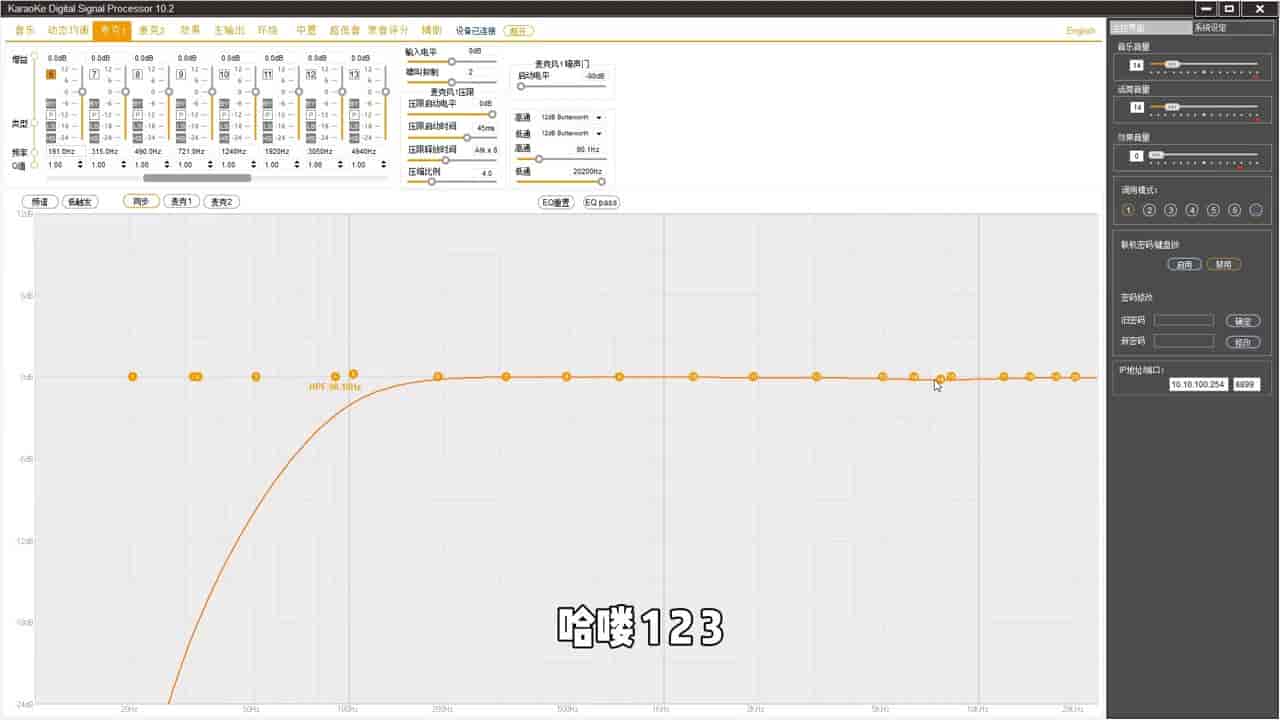1280x720 pixels.
Task: Select EQ band 13 number box
Action: [x=354, y=74]
